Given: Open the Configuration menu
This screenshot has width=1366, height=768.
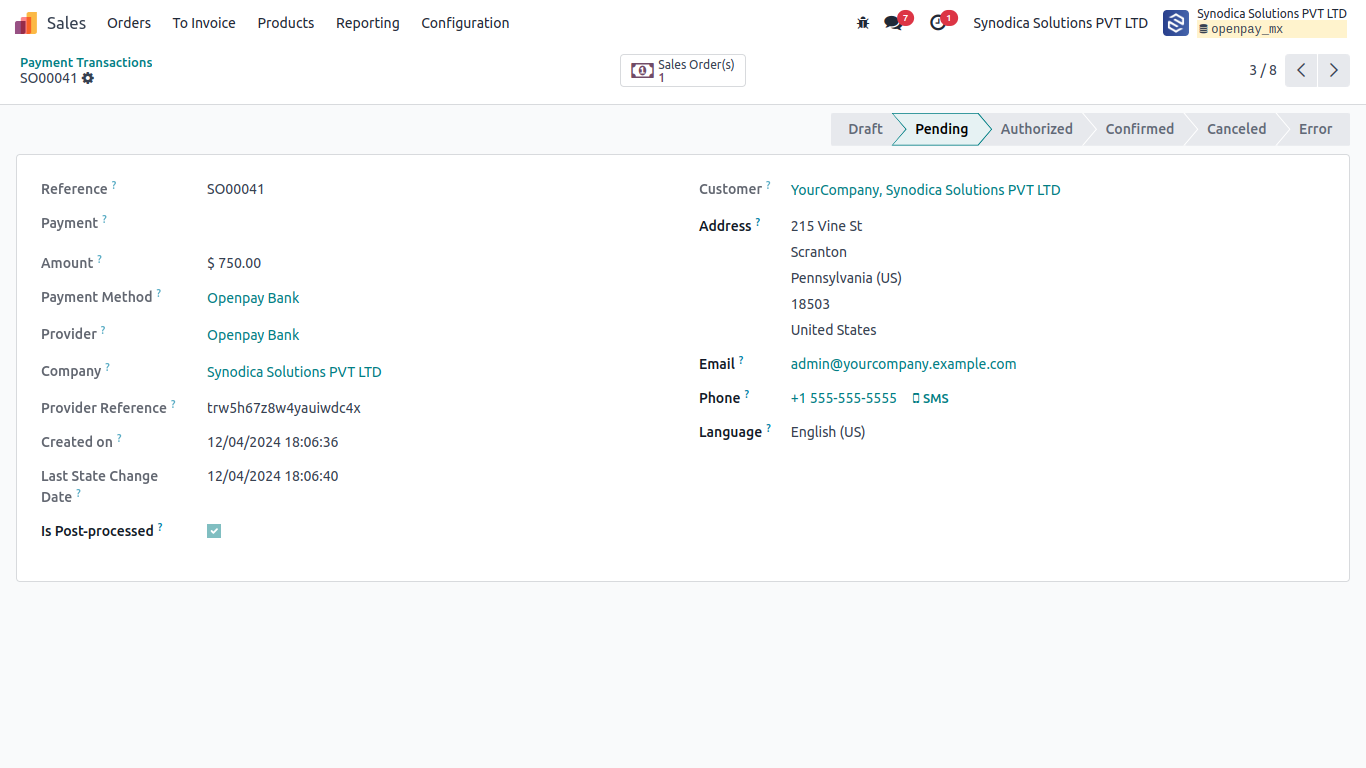Looking at the screenshot, I should coord(465,23).
